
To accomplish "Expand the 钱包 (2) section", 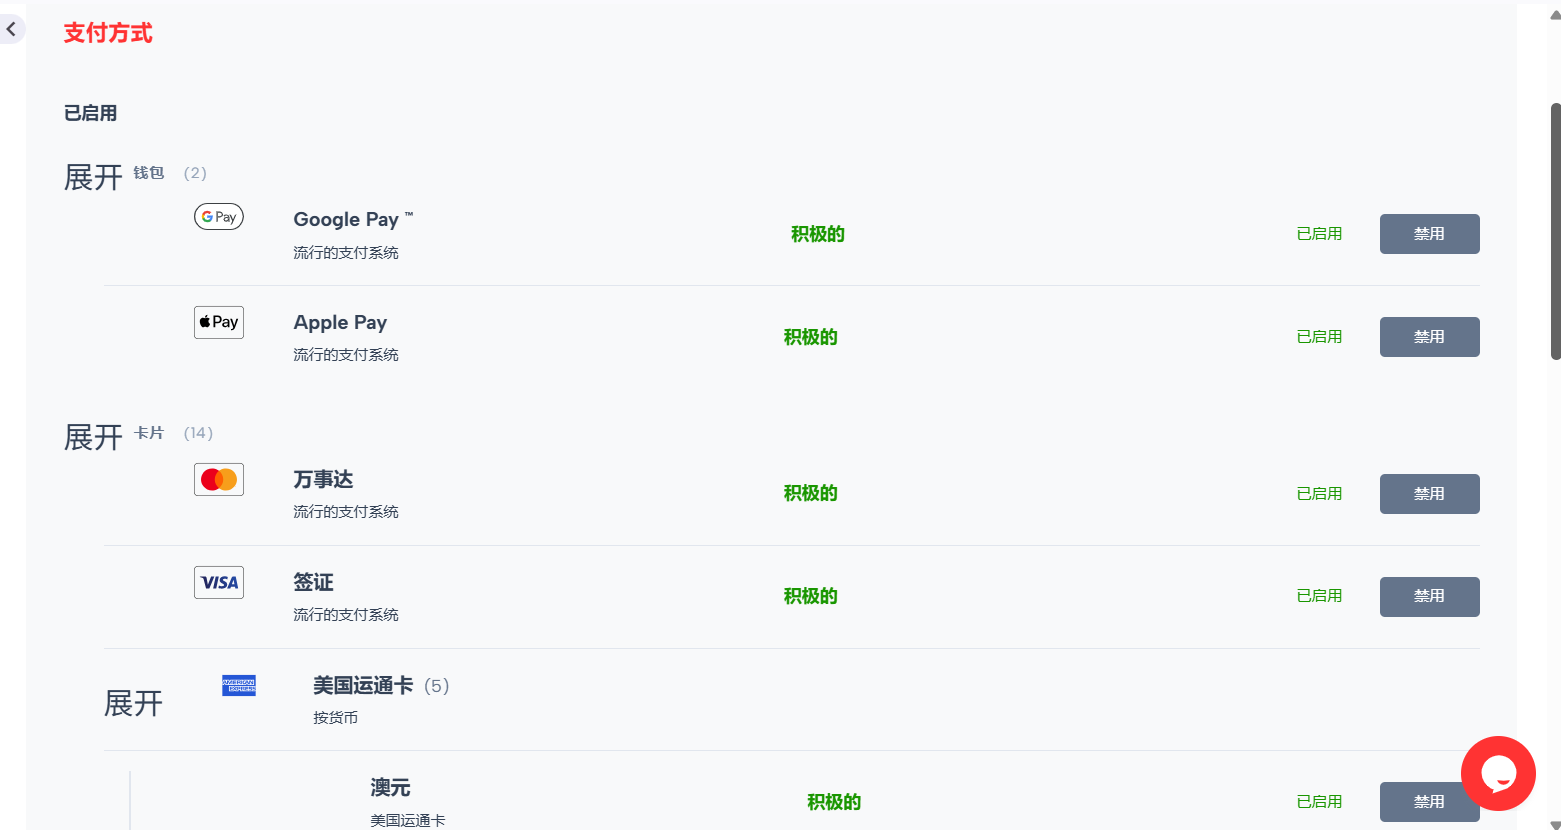I will (x=93, y=178).
